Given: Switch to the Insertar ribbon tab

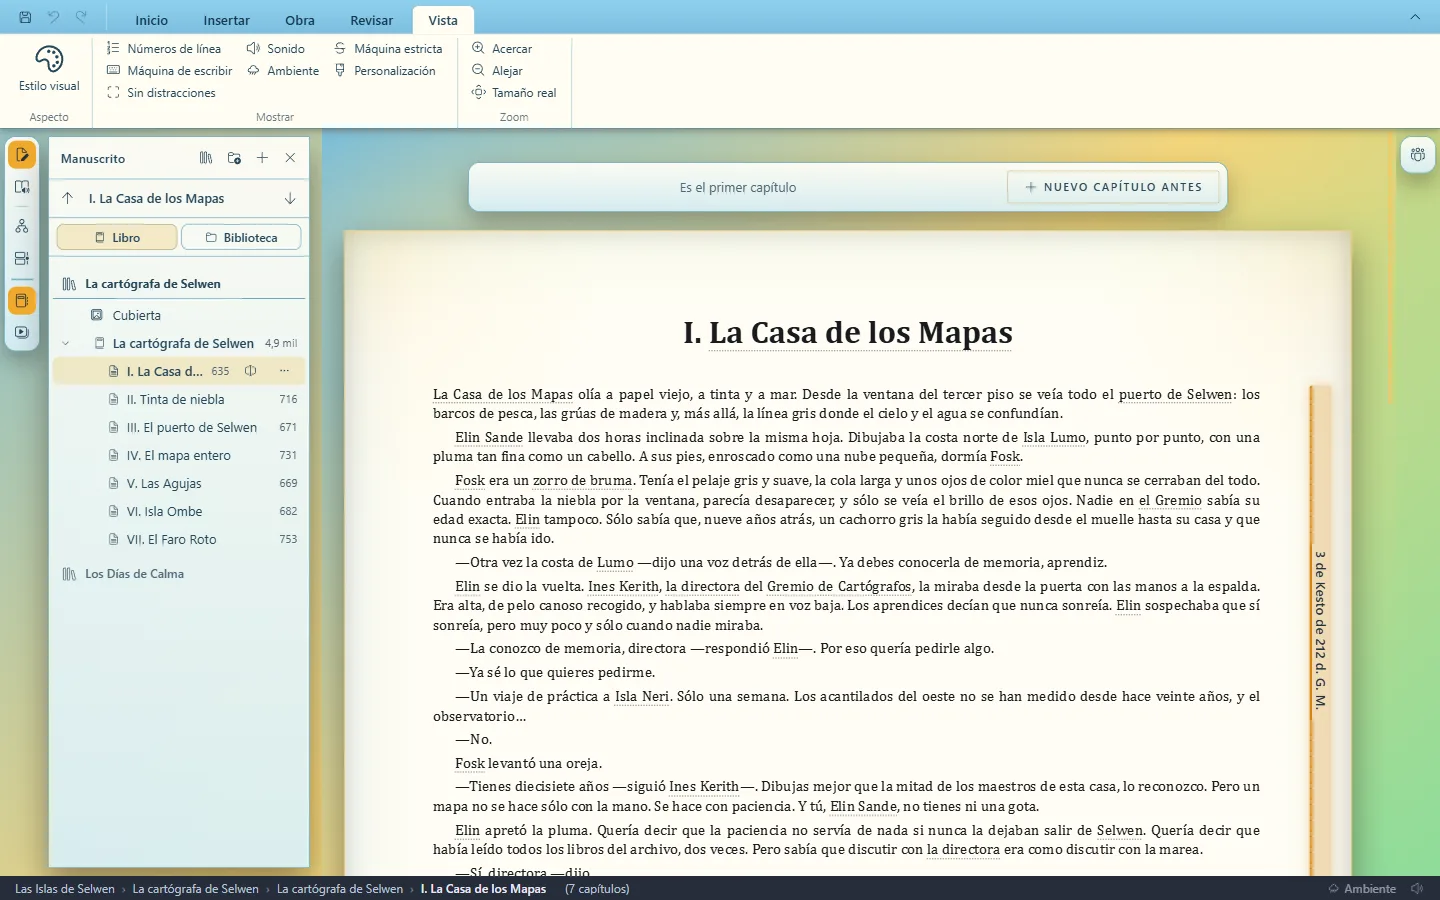Looking at the screenshot, I should pyautogui.click(x=227, y=20).
